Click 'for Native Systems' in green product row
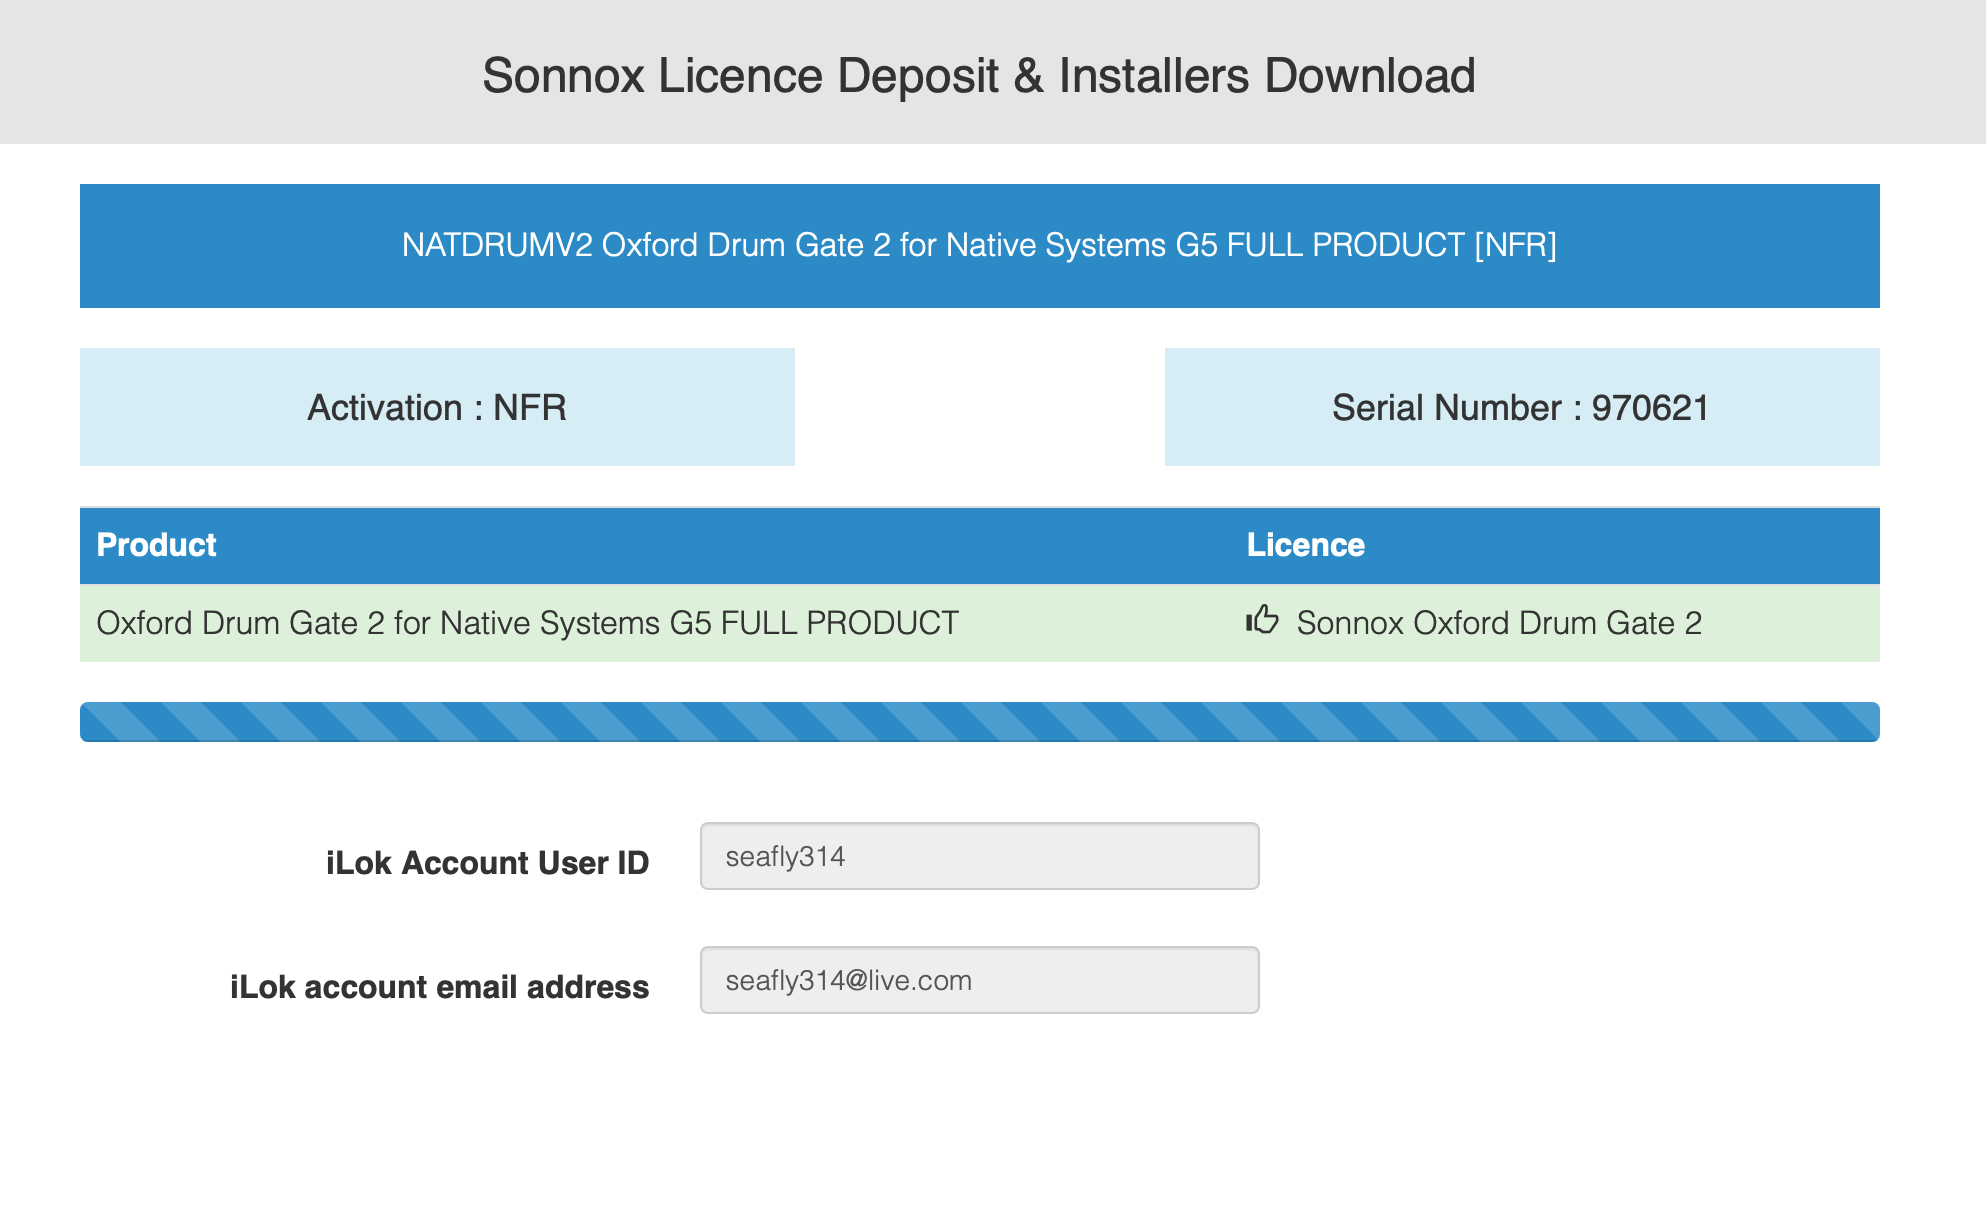 click(527, 623)
